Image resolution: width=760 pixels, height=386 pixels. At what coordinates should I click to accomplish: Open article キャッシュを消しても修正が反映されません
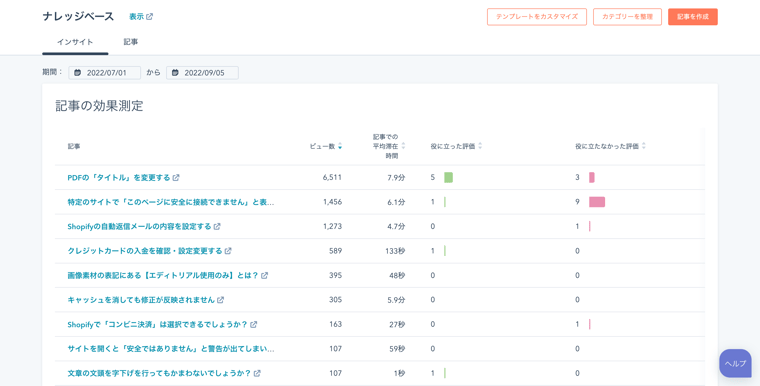[141, 300]
